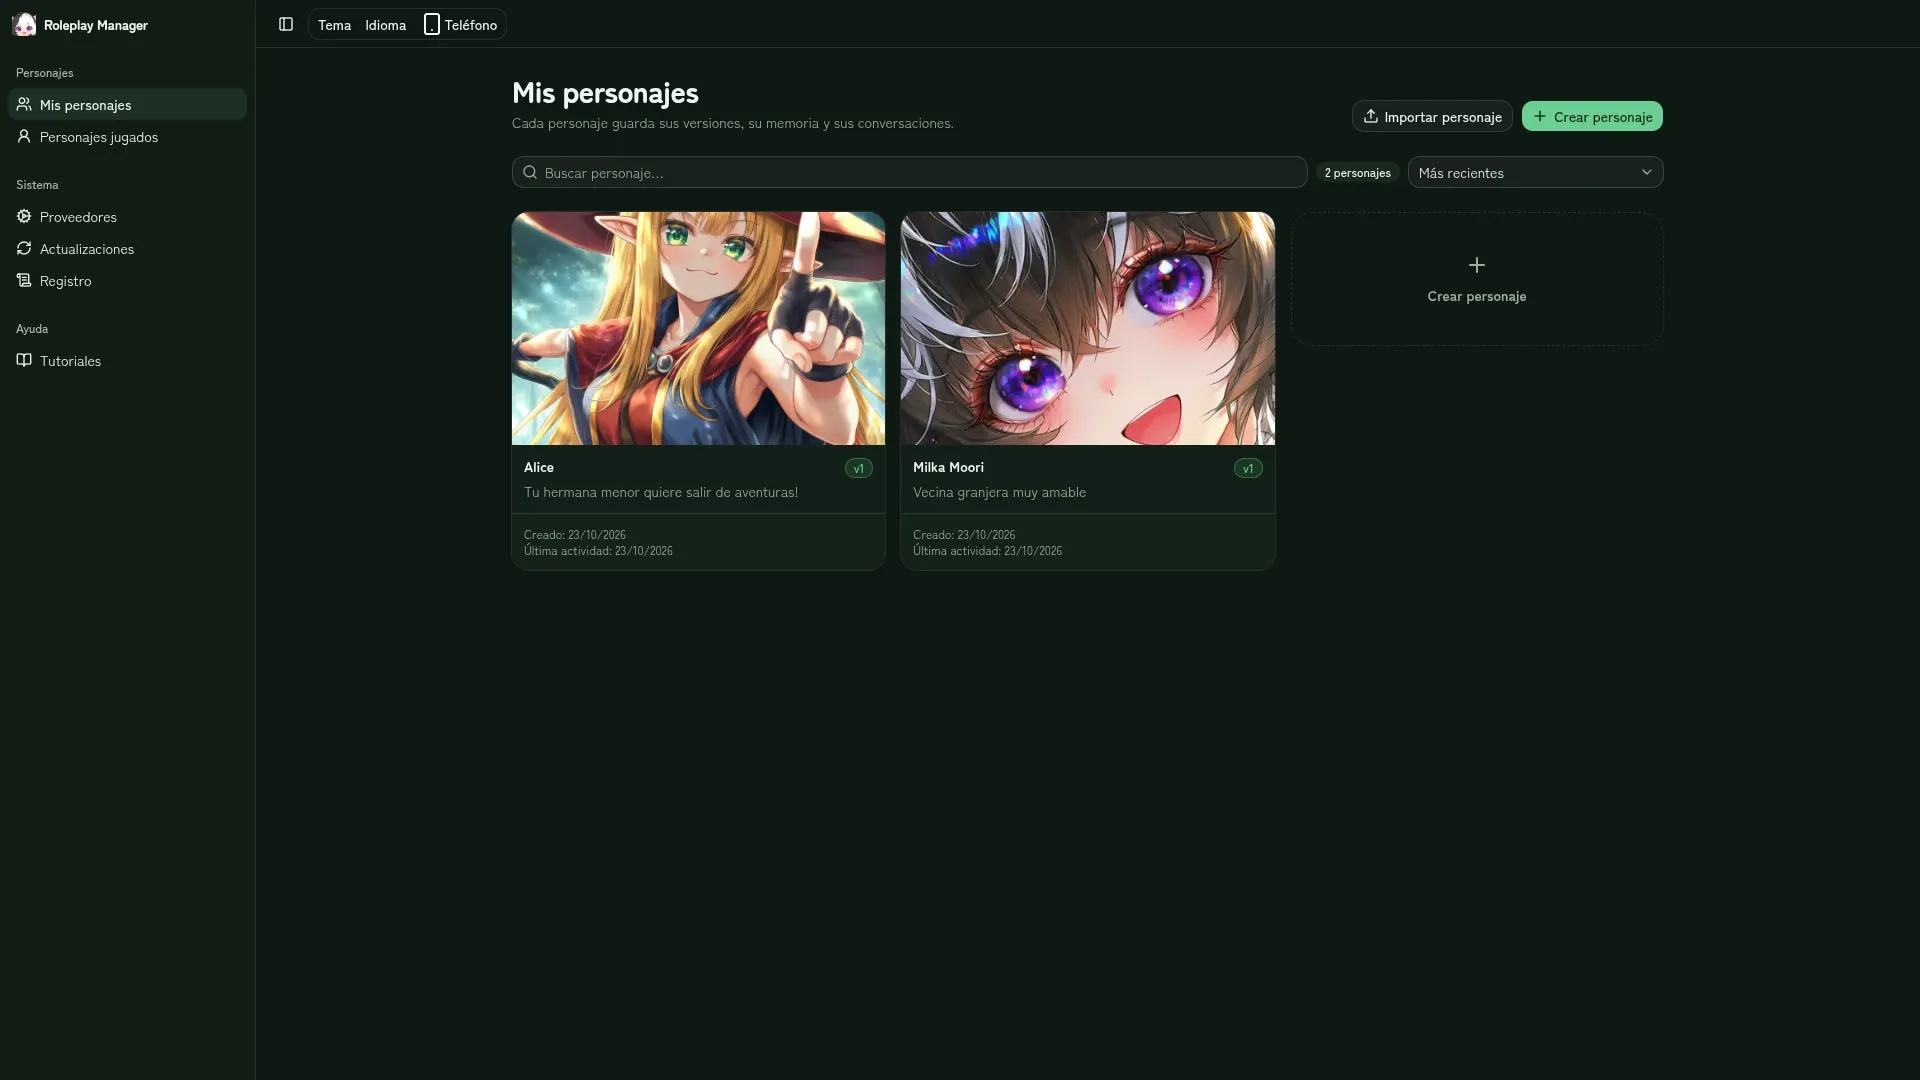
Task: Click the Tutoriales book icon
Action: (x=24, y=361)
